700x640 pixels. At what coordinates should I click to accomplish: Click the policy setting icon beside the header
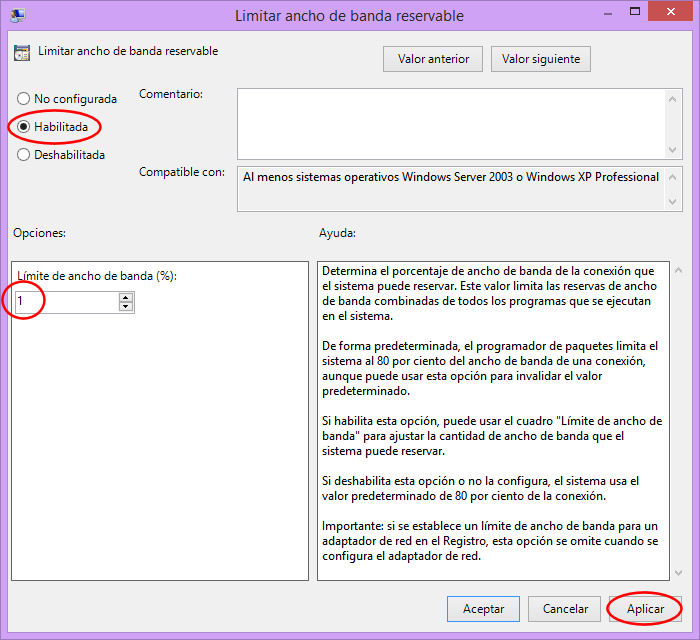click(x=23, y=53)
